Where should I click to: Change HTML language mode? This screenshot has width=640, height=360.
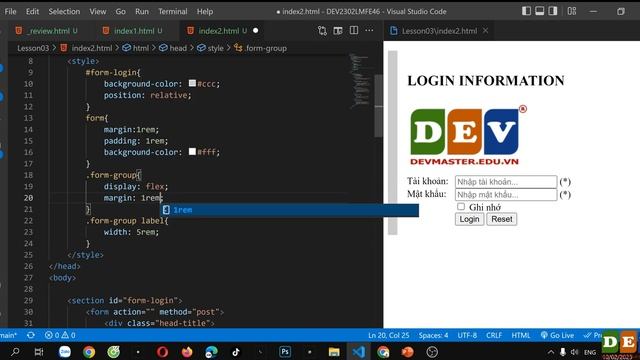[520, 335]
